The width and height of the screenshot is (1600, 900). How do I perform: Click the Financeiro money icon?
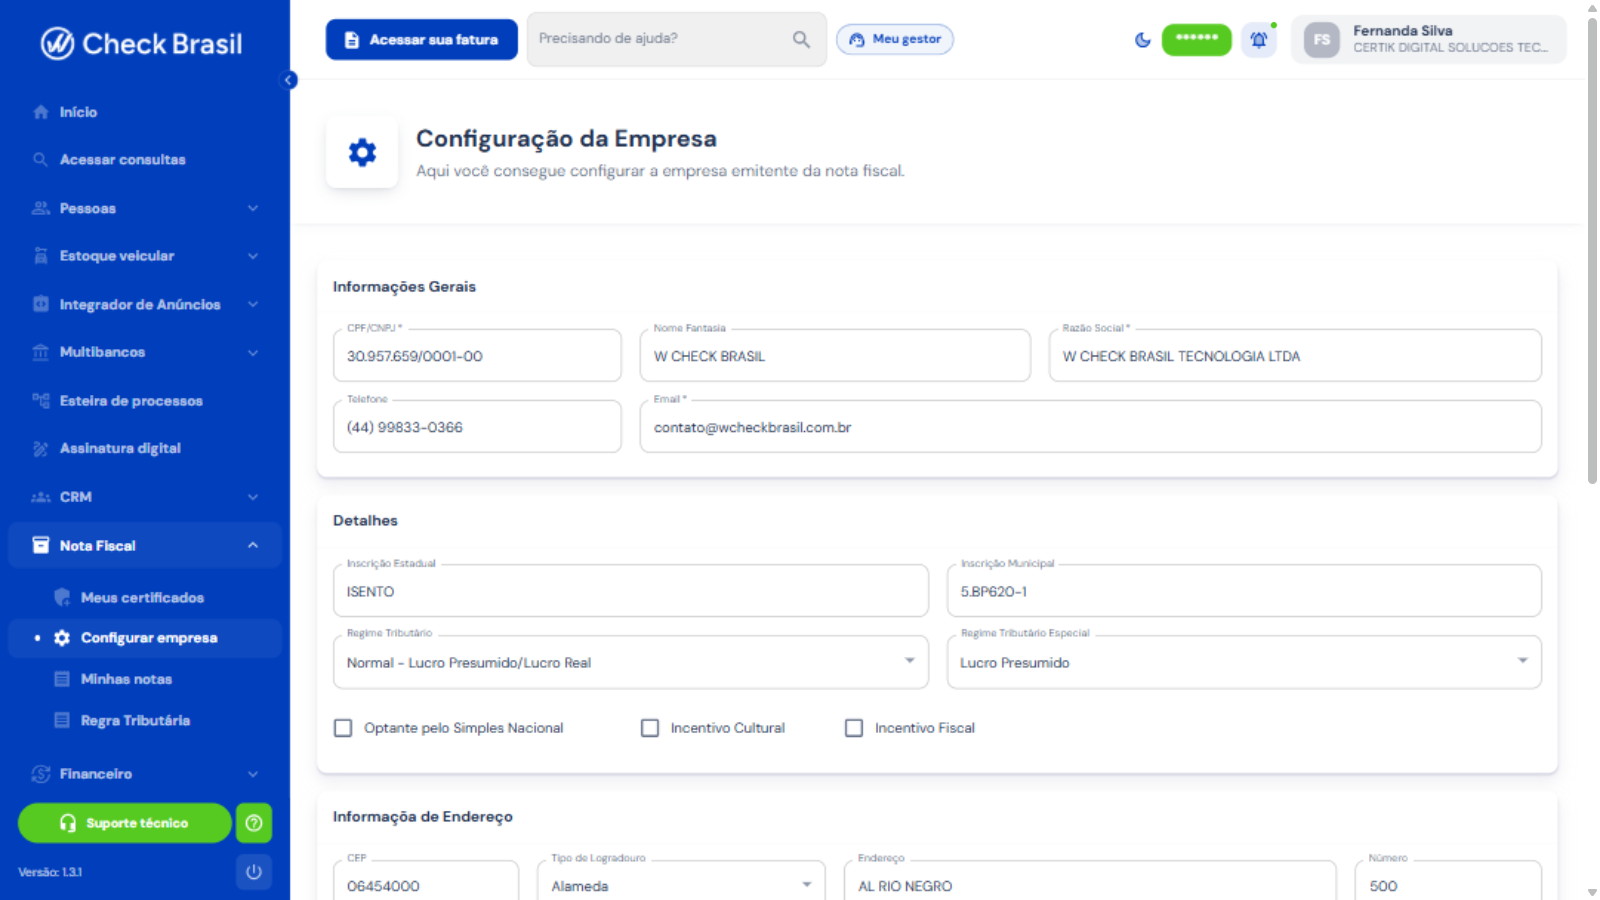(x=41, y=774)
